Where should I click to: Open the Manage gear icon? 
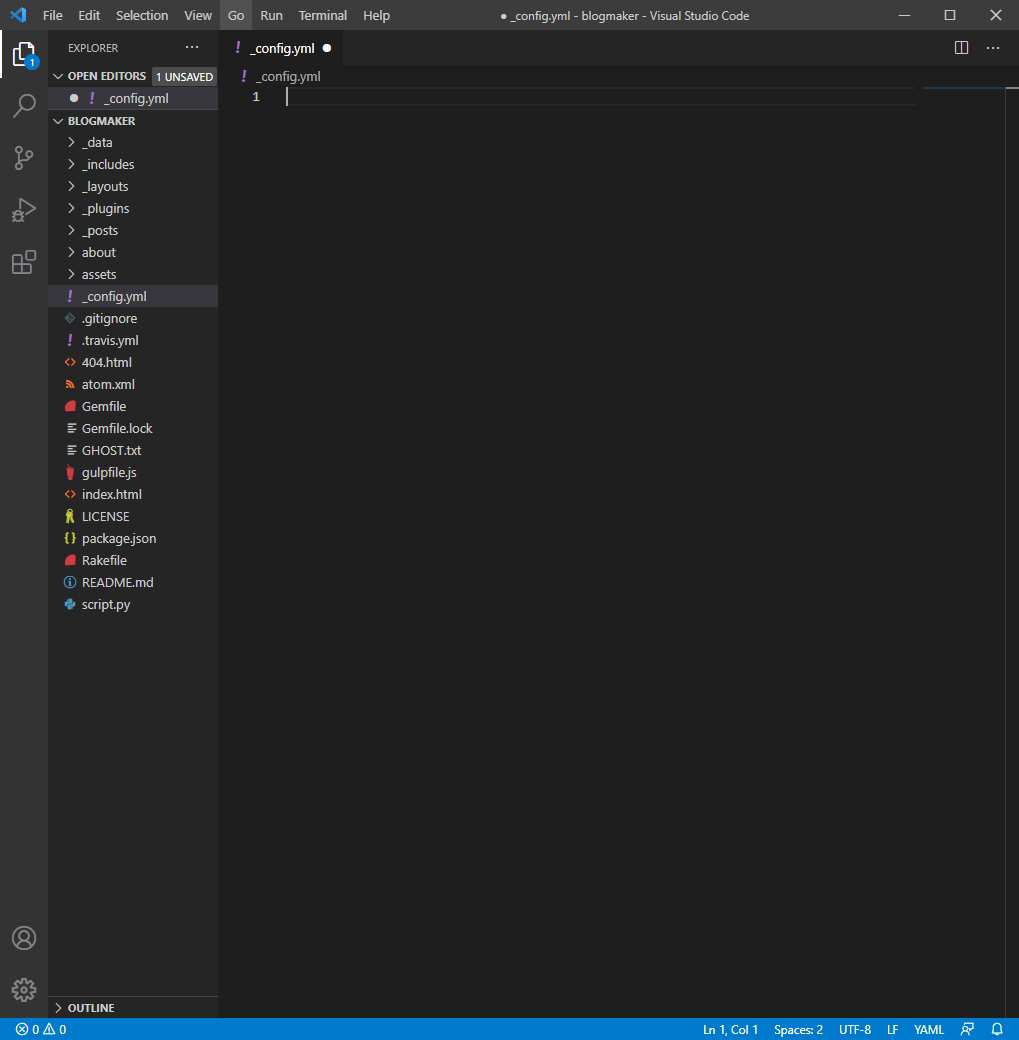pos(24,990)
